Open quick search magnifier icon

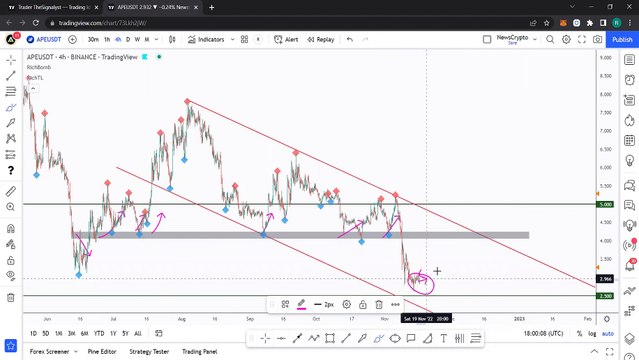[550, 40]
